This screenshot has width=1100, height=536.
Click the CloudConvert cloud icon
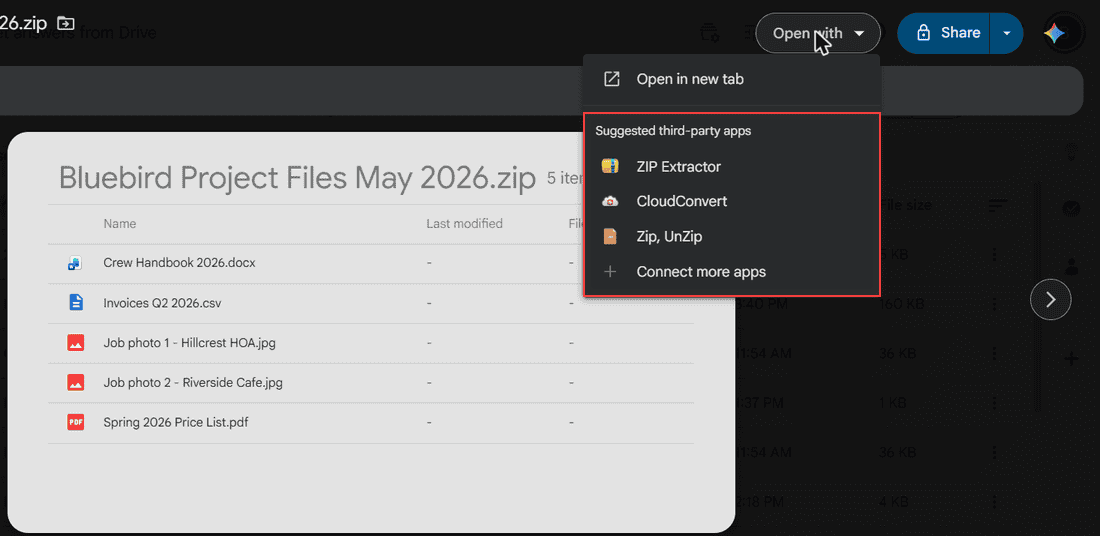(610, 201)
